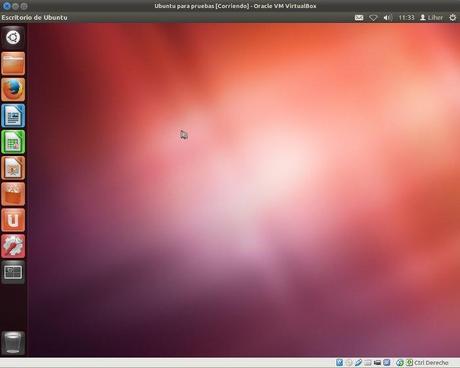Open the power session gear menu
This screenshot has width=460, height=368.
coord(452,18)
